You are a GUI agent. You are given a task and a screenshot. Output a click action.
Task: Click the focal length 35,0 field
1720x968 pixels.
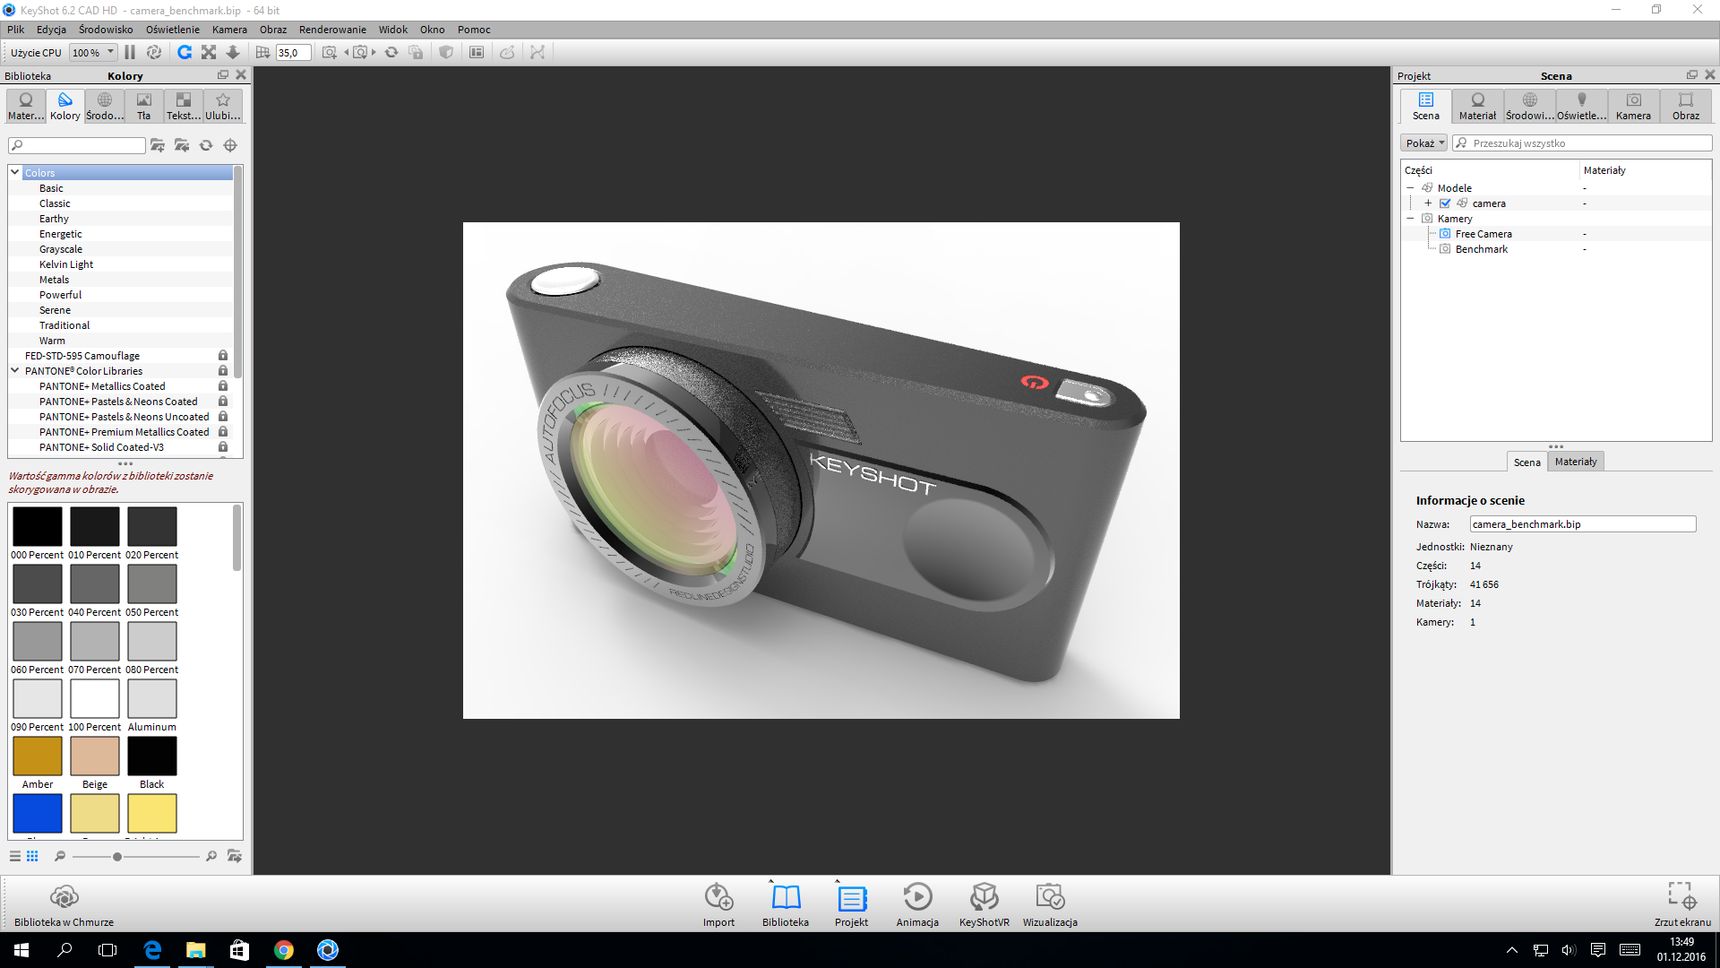[292, 52]
